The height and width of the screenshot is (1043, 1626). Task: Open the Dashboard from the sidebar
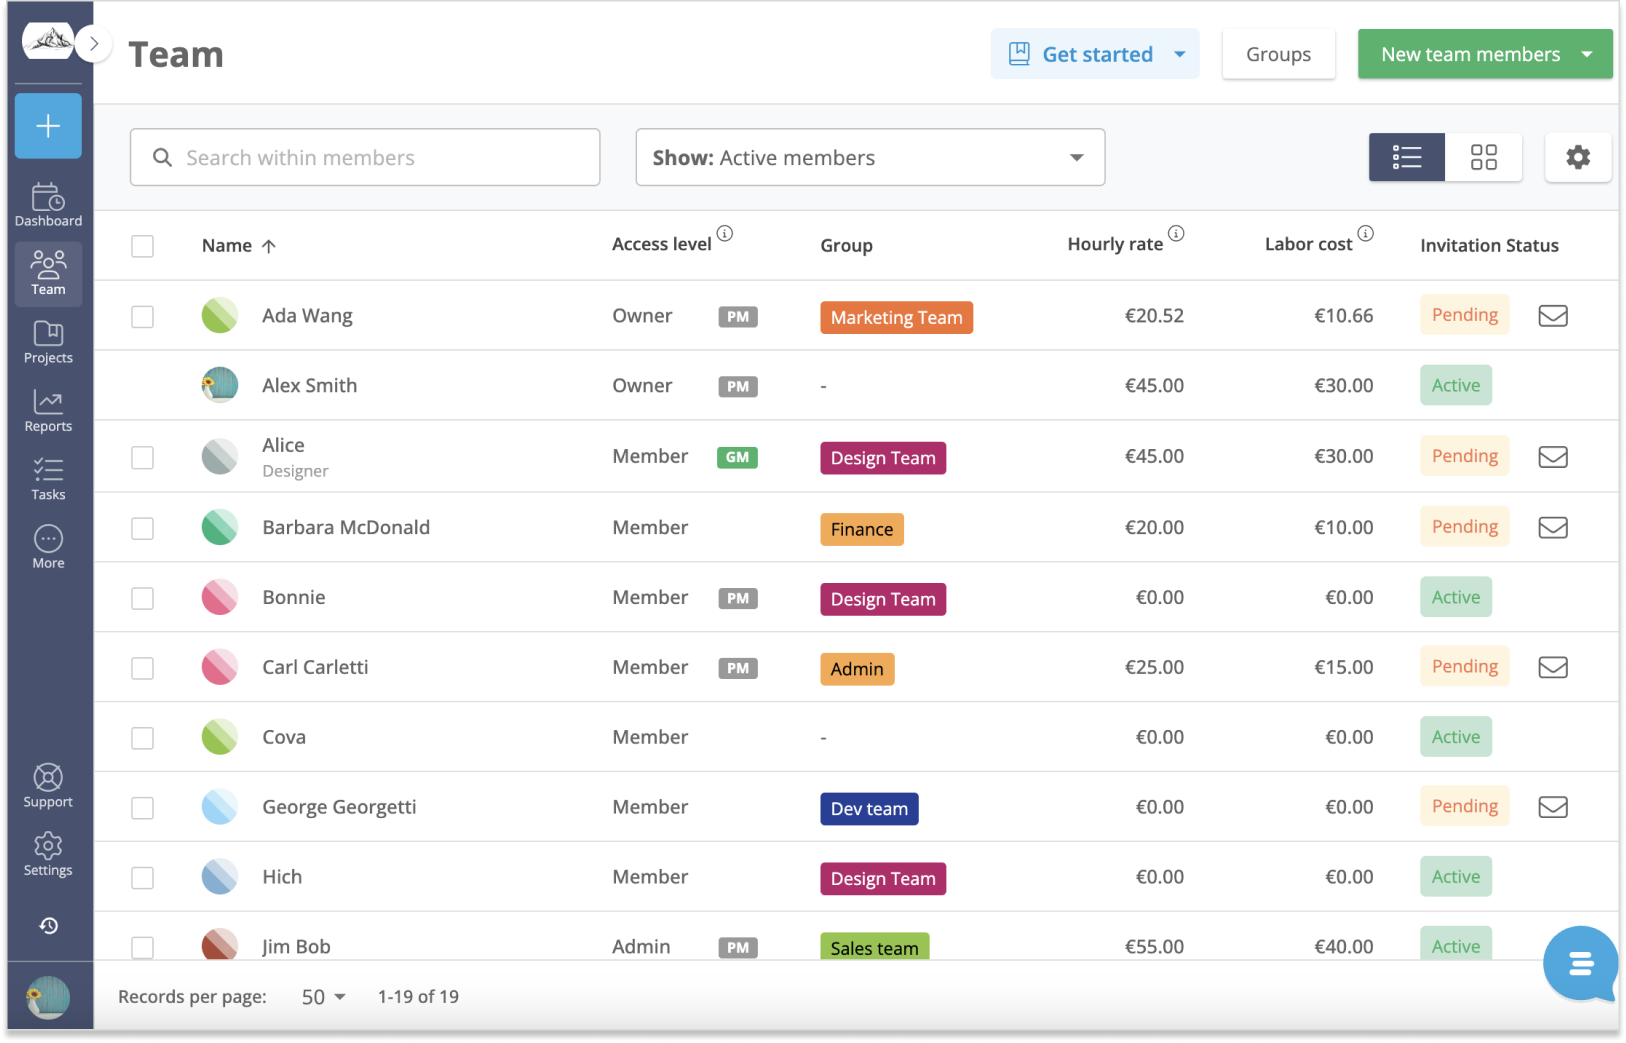48,205
